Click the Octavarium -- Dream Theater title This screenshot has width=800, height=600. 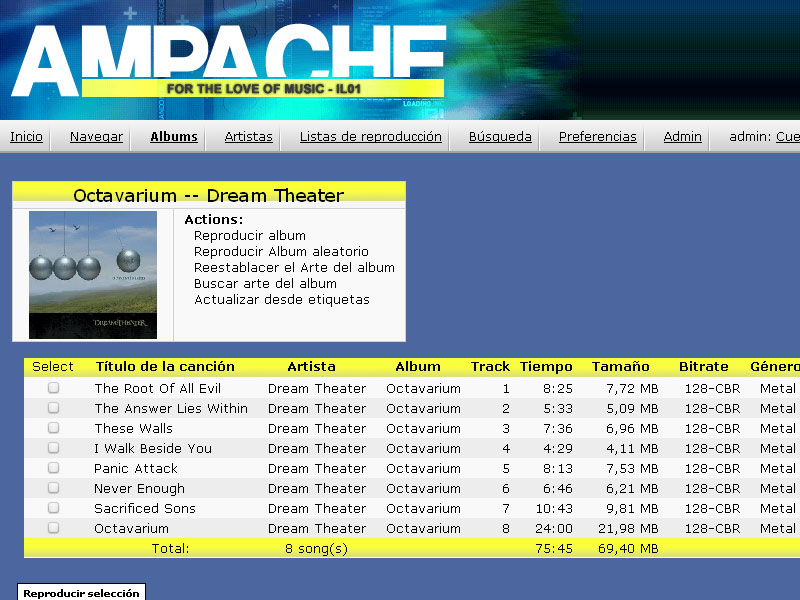pos(209,195)
